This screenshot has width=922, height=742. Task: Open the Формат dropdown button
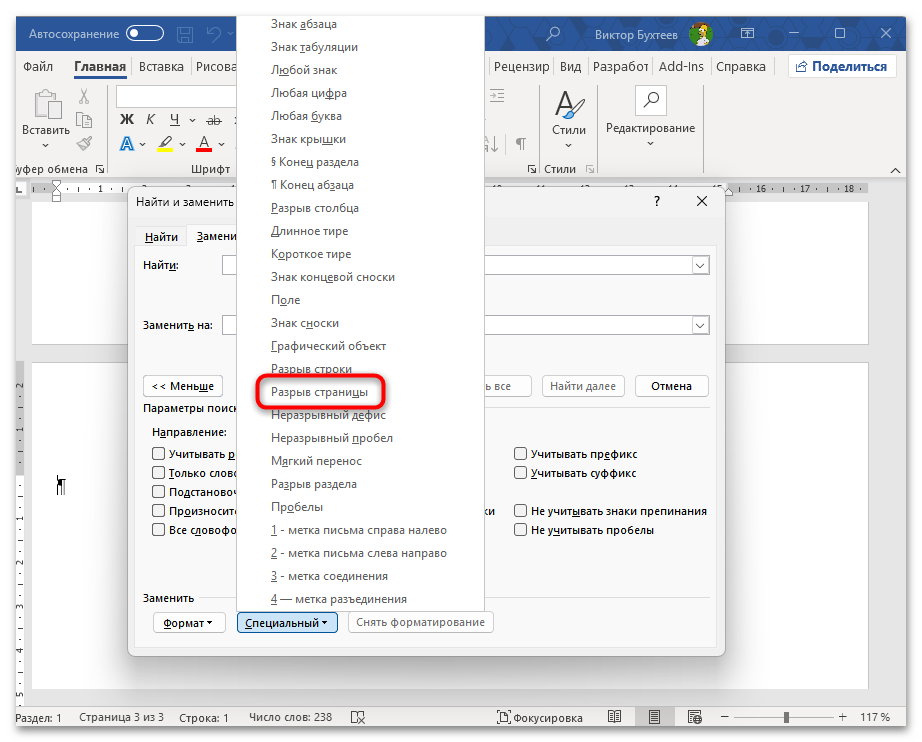pyautogui.click(x=189, y=623)
